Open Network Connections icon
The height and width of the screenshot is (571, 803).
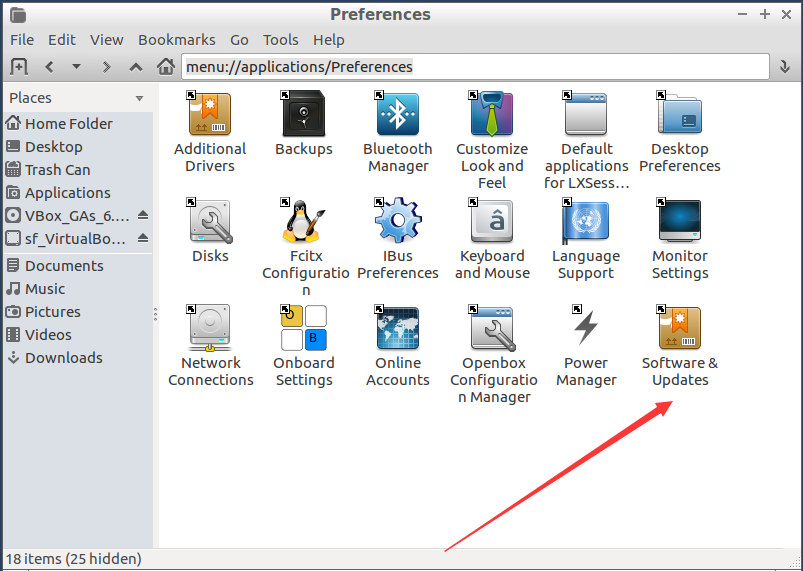(210, 328)
